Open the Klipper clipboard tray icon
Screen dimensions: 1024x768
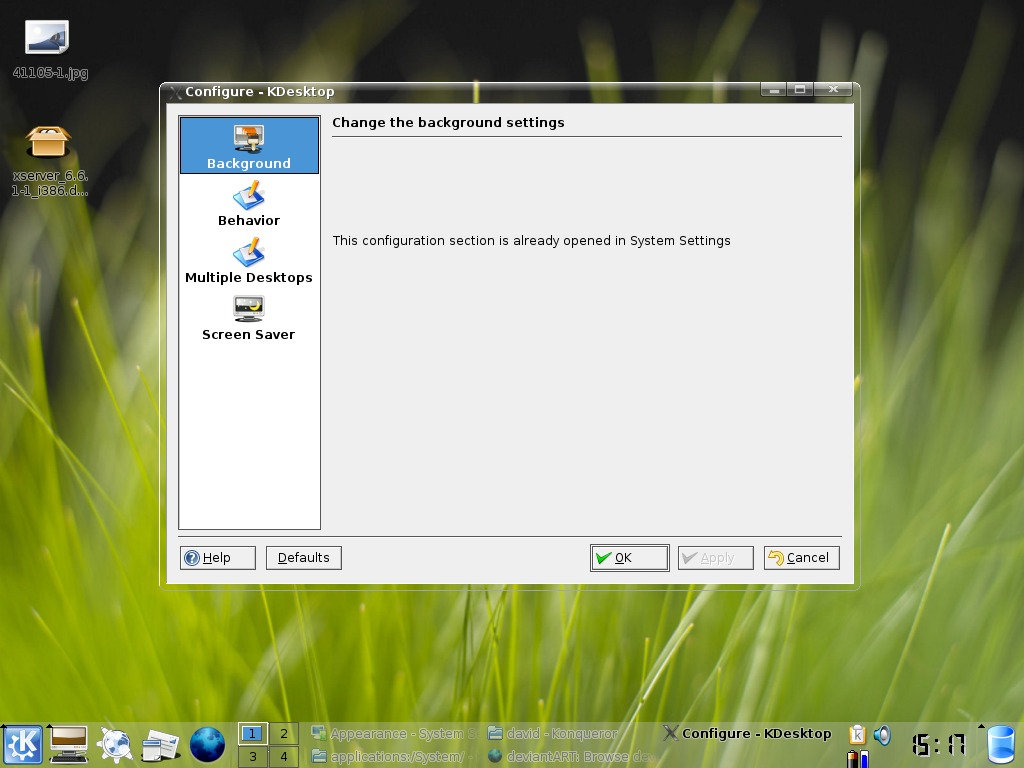tap(857, 735)
